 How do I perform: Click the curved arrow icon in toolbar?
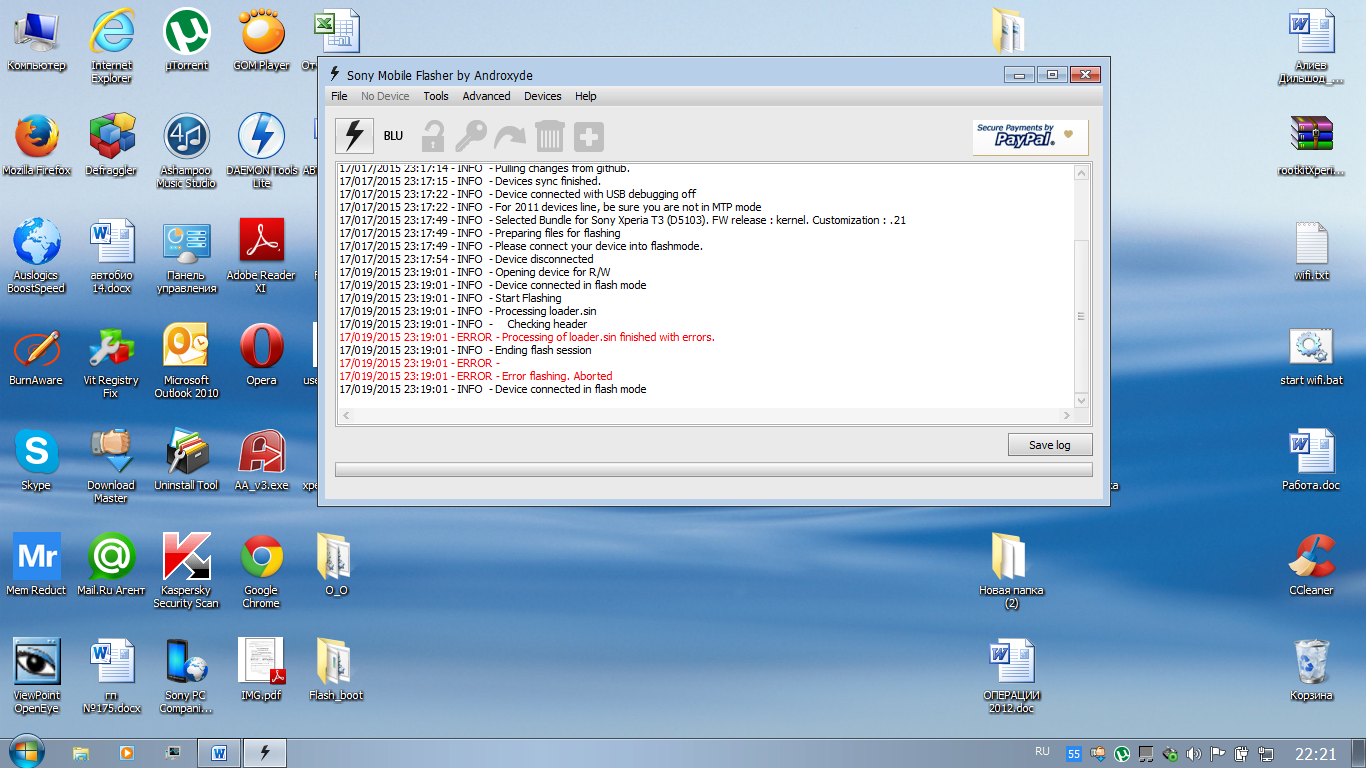click(x=510, y=136)
